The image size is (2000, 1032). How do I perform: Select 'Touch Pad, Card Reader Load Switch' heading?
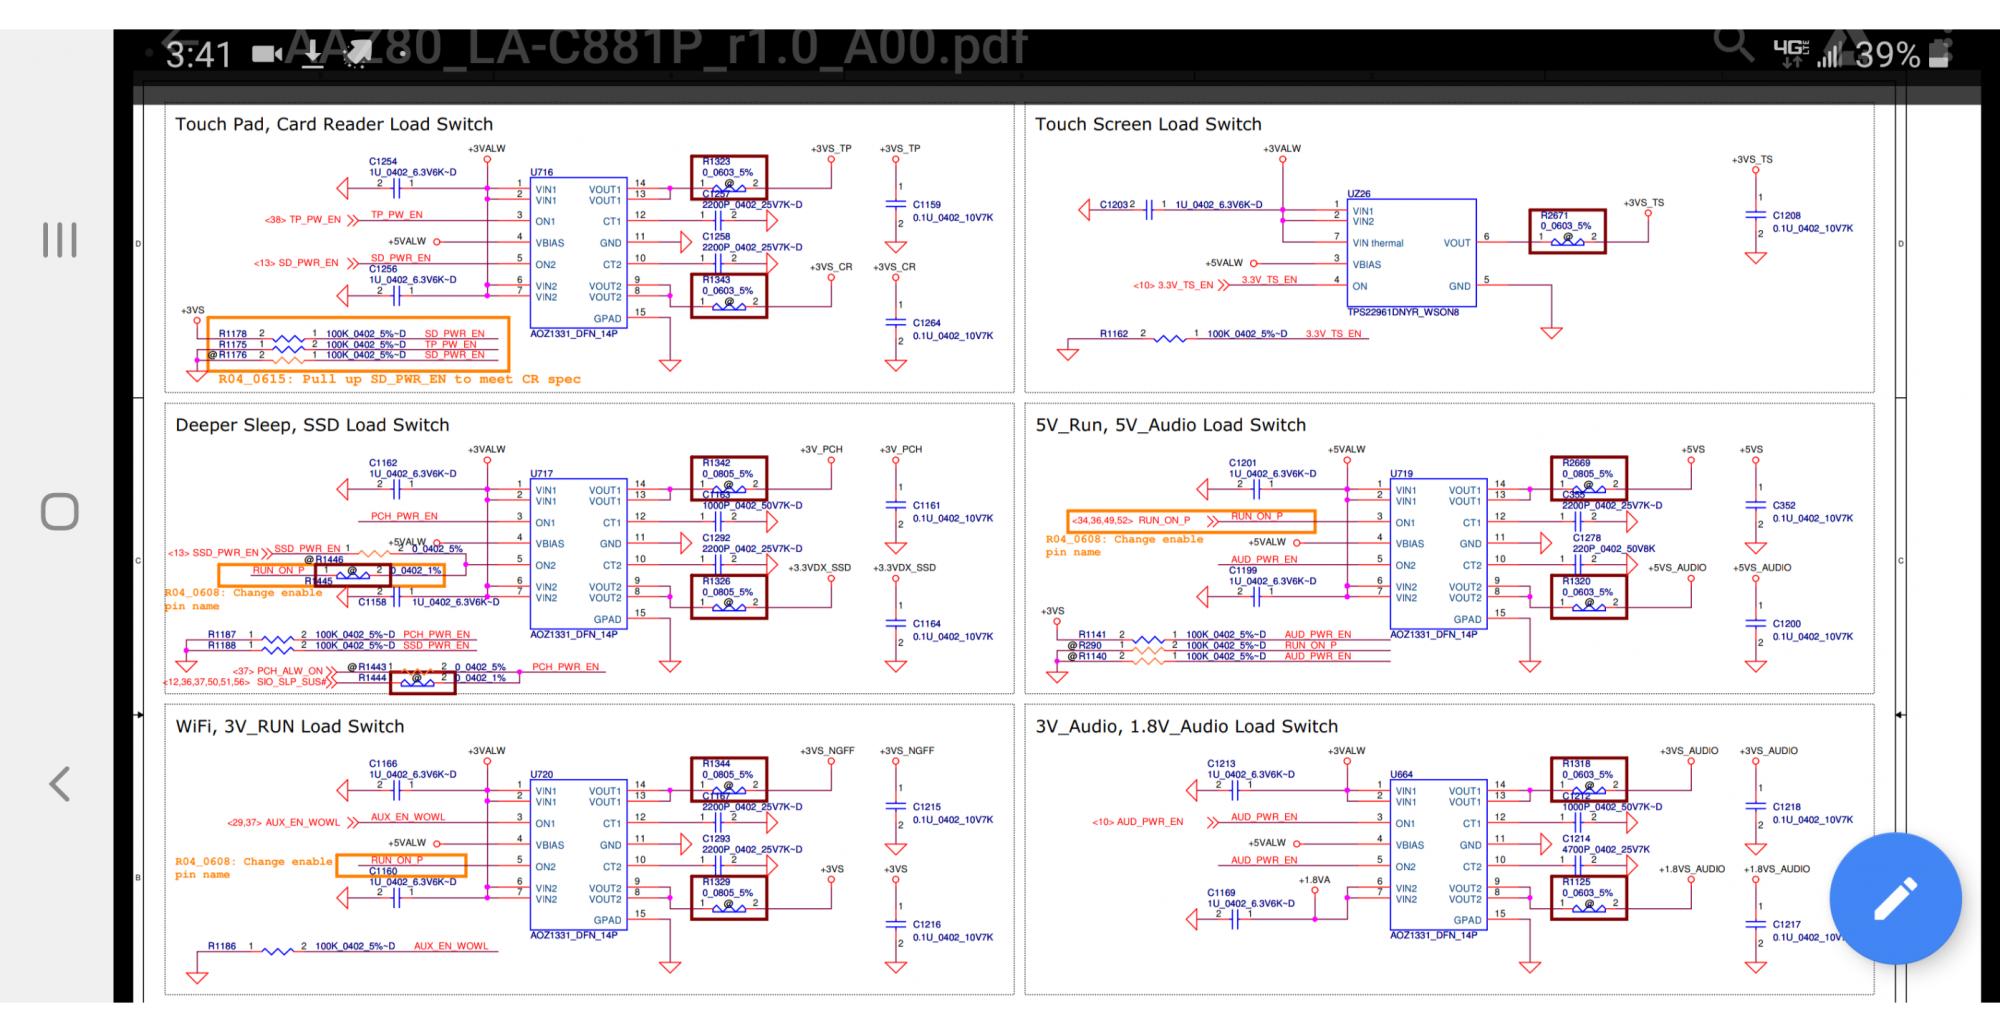coord(334,124)
